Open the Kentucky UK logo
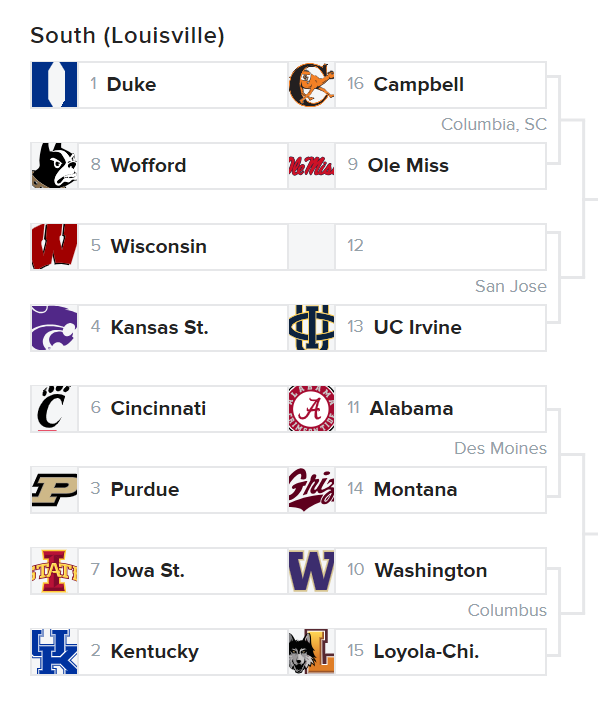The image size is (598, 706). (54, 652)
